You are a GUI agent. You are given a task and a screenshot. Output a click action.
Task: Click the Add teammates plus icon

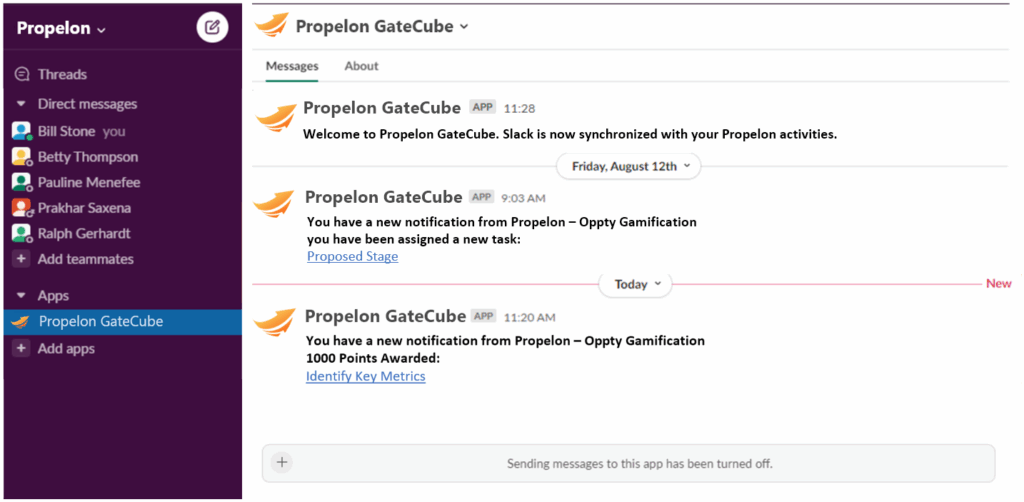point(22,259)
